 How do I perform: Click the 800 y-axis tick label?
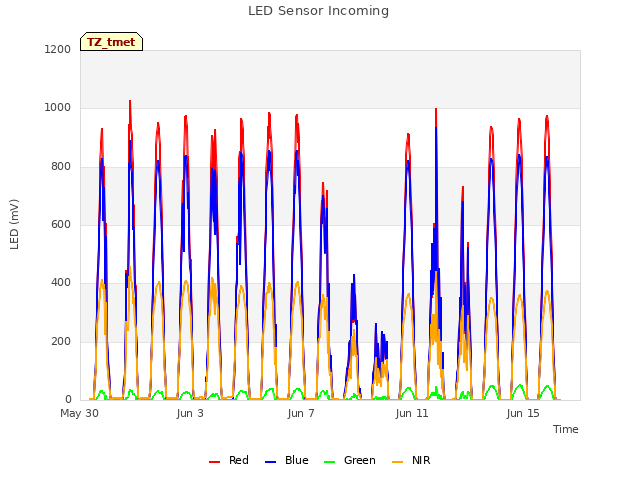click(x=61, y=166)
